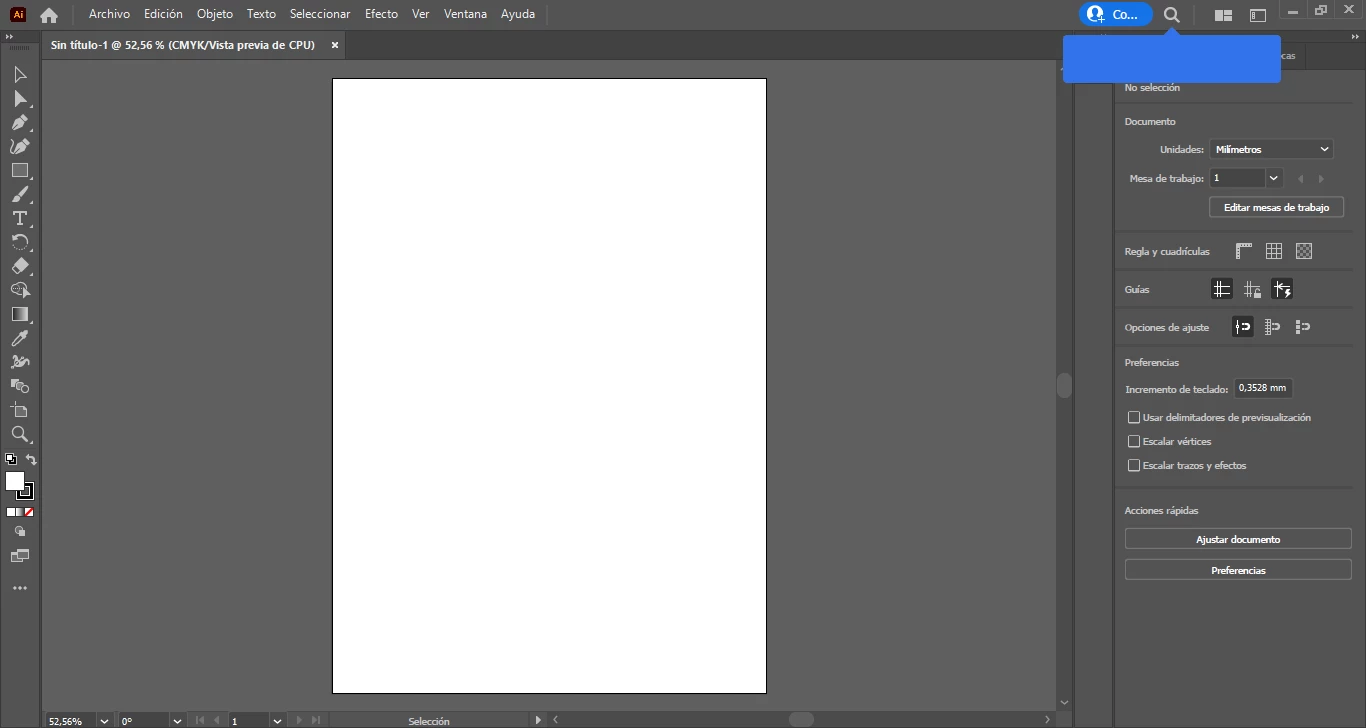Select the Paintbrush tool

click(20, 195)
